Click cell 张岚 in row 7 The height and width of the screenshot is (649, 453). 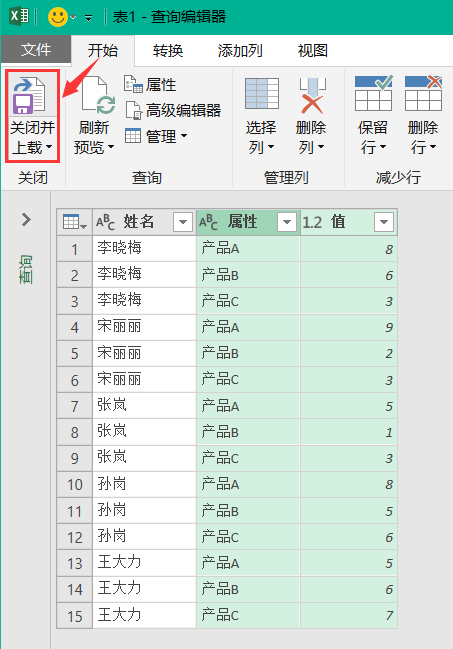click(x=144, y=406)
